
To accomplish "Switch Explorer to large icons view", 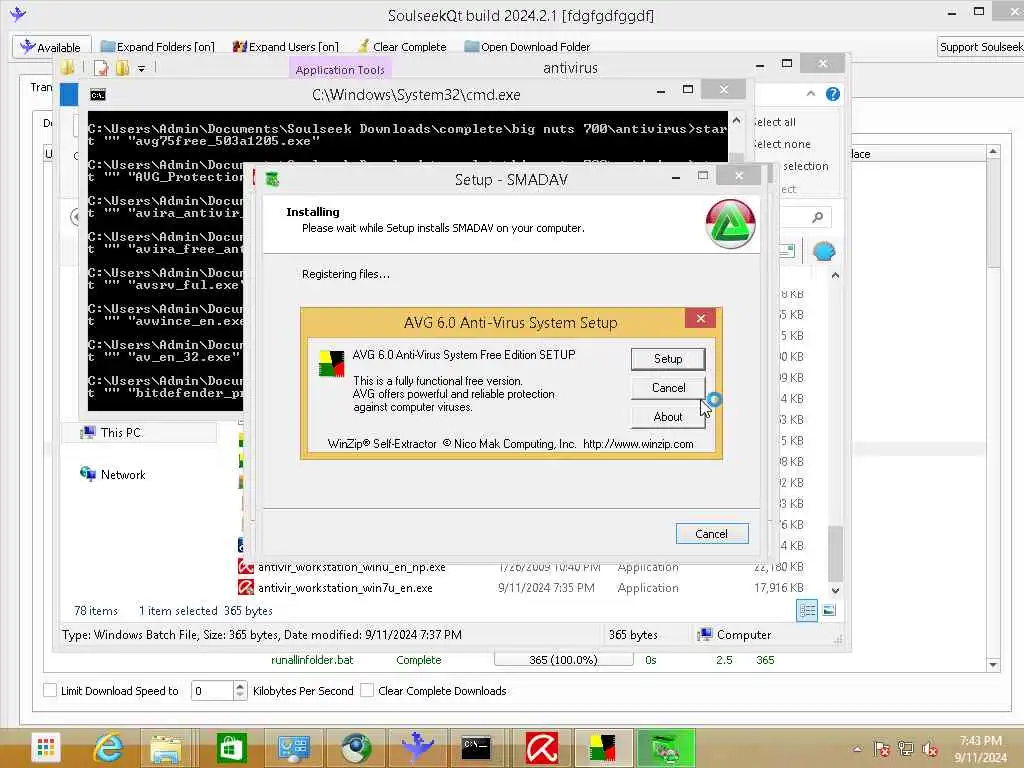I will click(x=829, y=611).
